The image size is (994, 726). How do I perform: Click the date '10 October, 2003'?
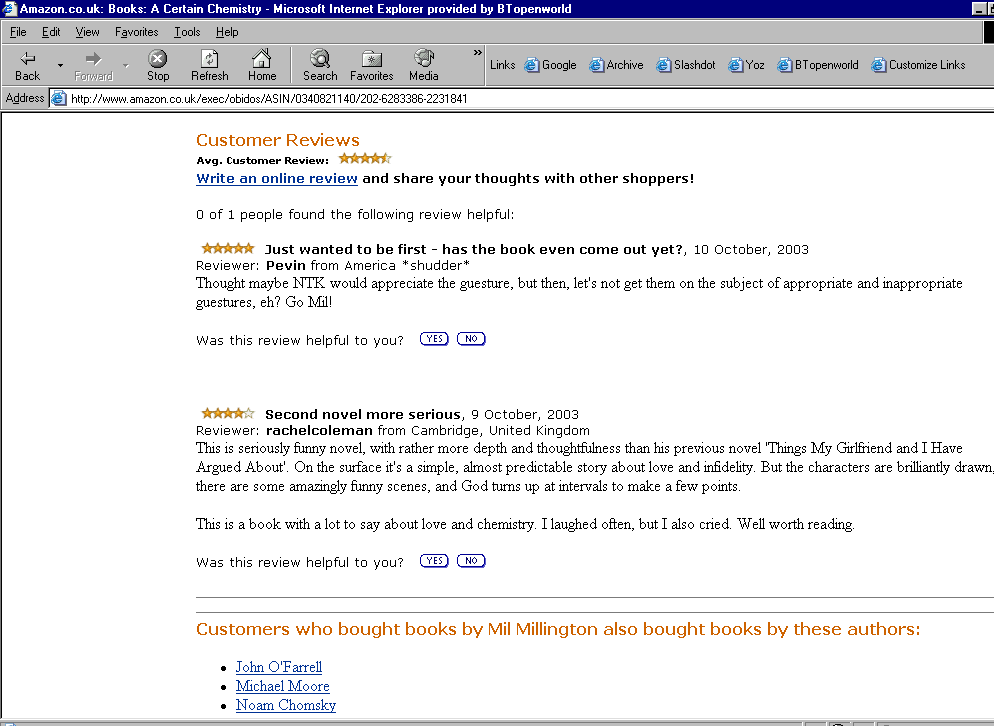click(751, 250)
